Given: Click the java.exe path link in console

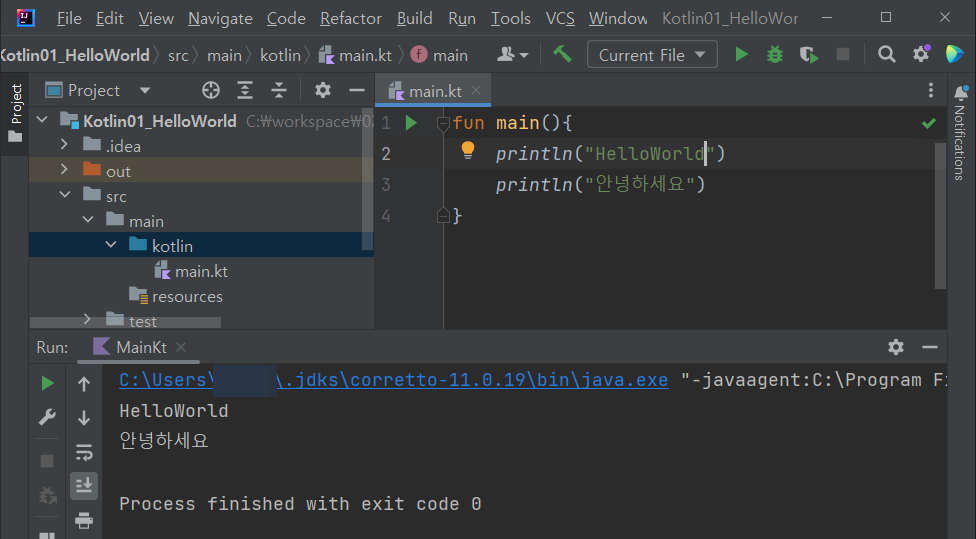Looking at the screenshot, I should point(393,380).
